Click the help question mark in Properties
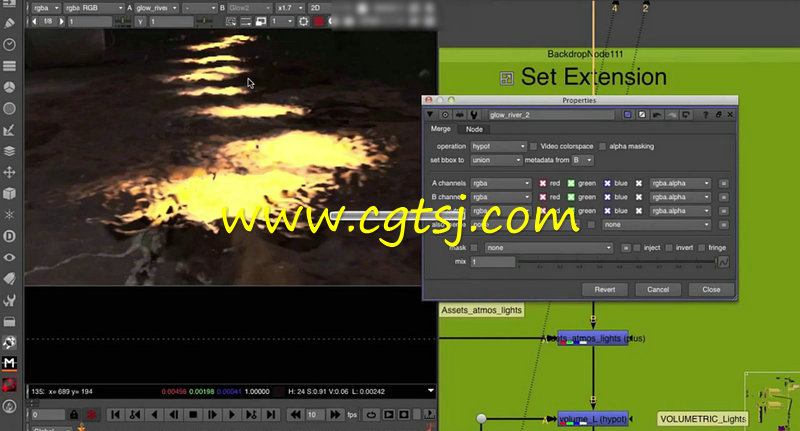This screenshot has height=431, width=800. pos(705,115)
